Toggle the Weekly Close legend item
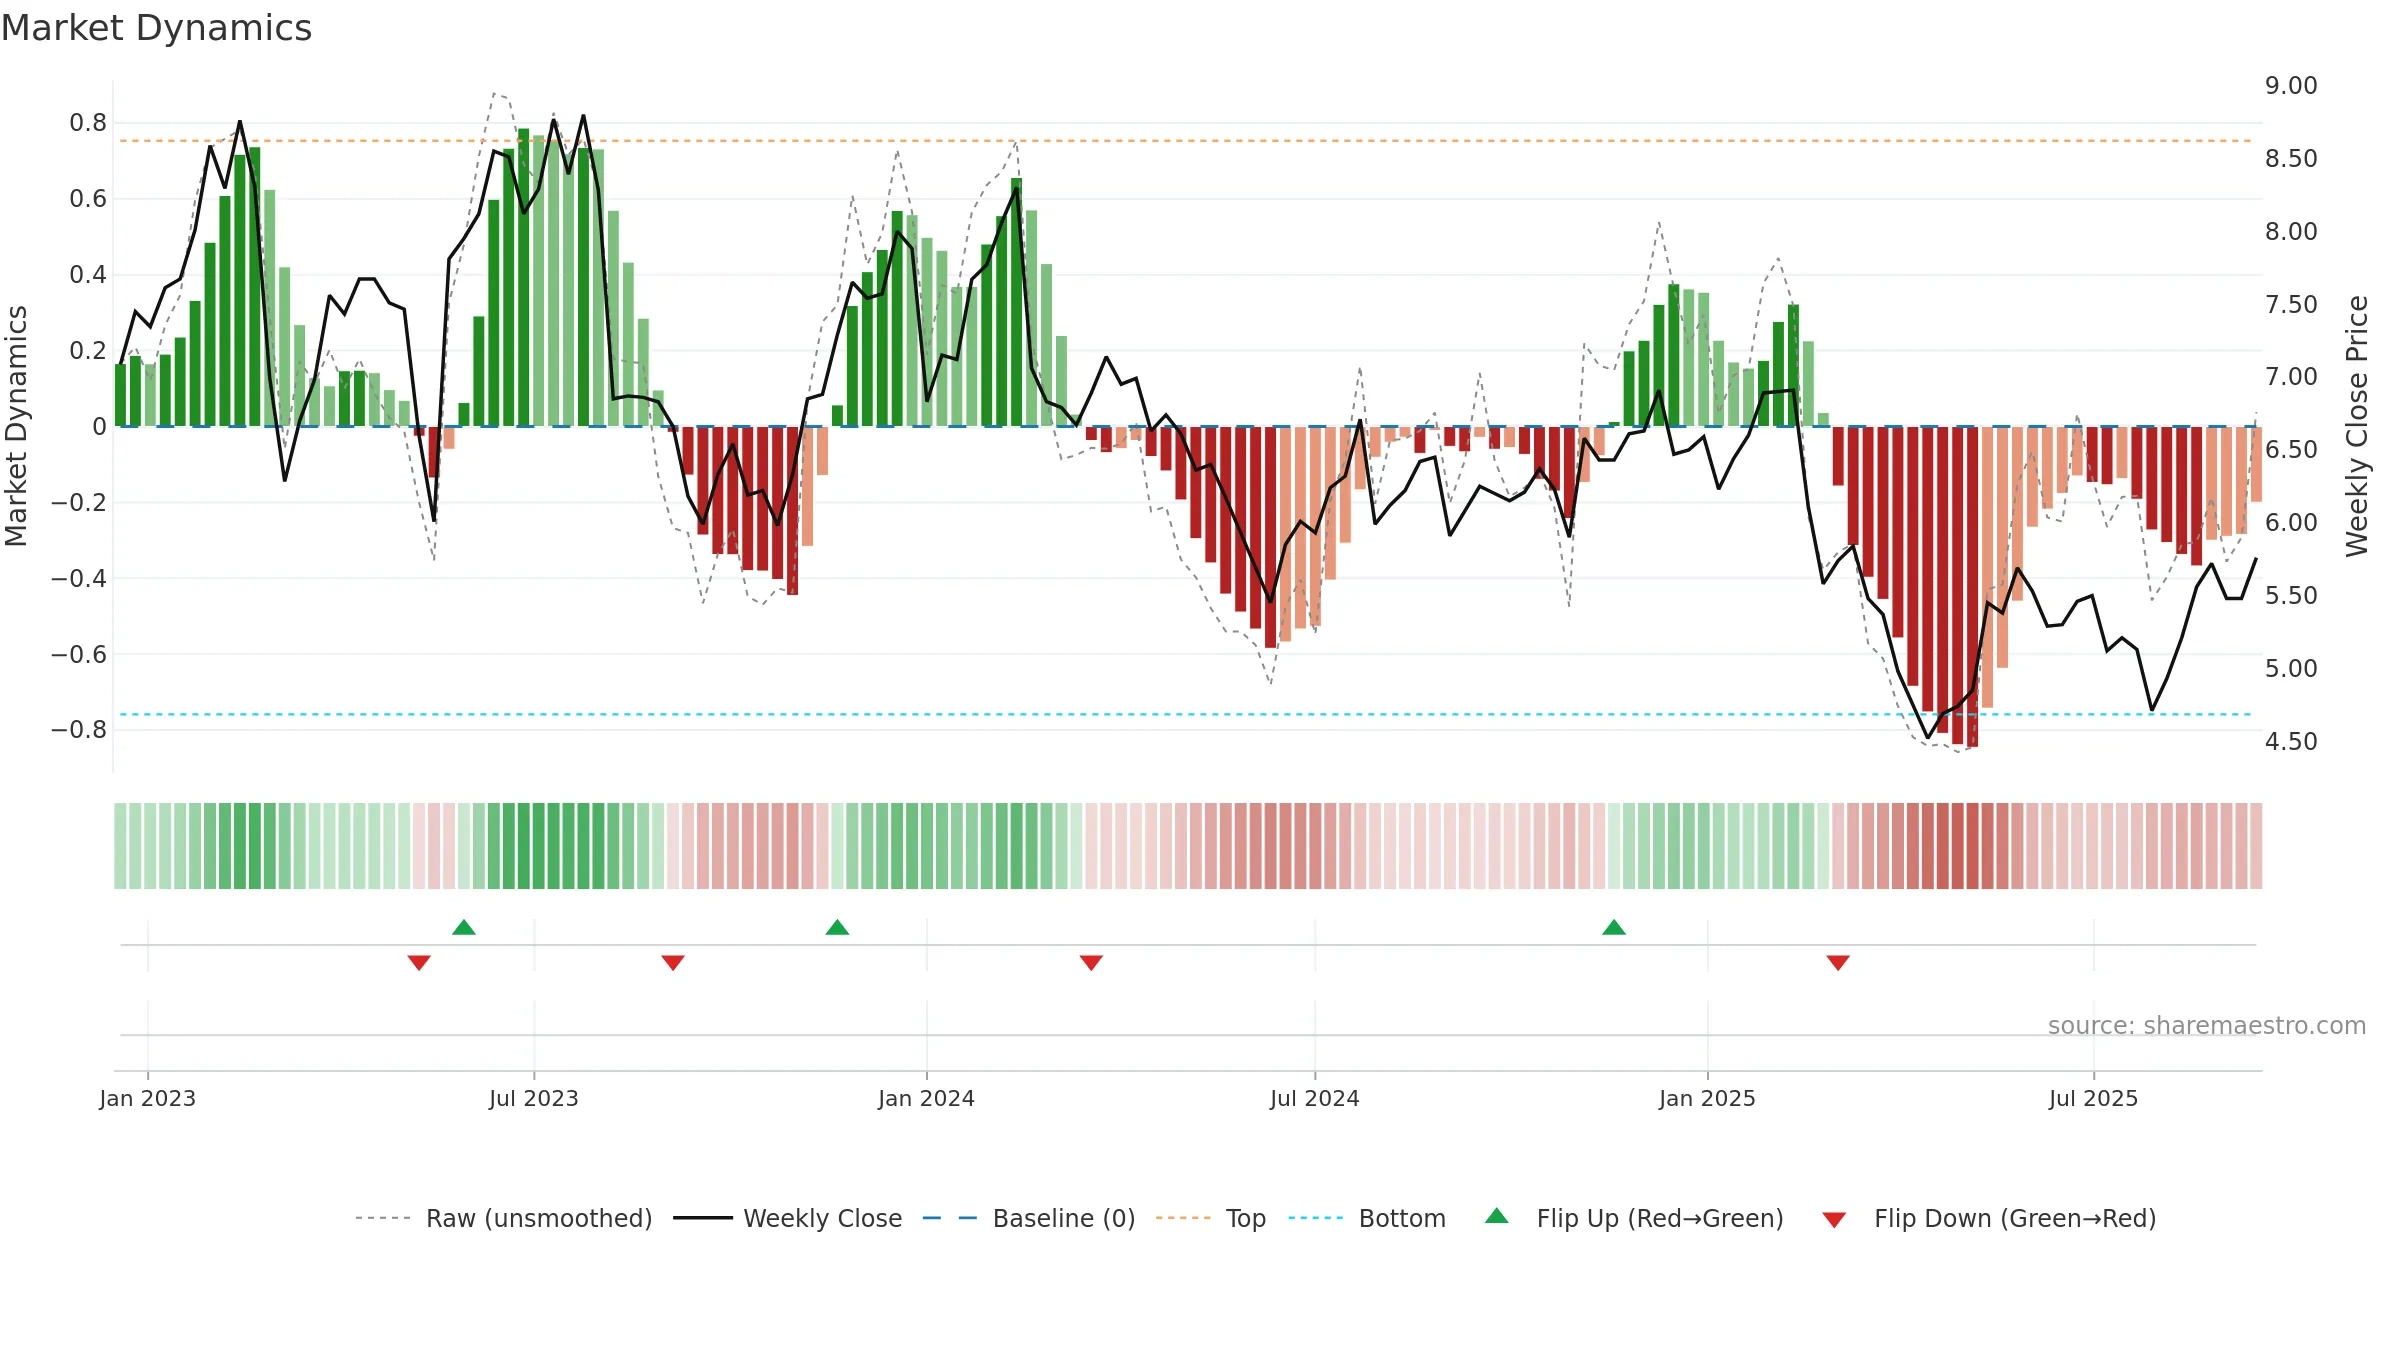The image size is (2400, 1350). pyautogui.click(x=788, y=1218)
